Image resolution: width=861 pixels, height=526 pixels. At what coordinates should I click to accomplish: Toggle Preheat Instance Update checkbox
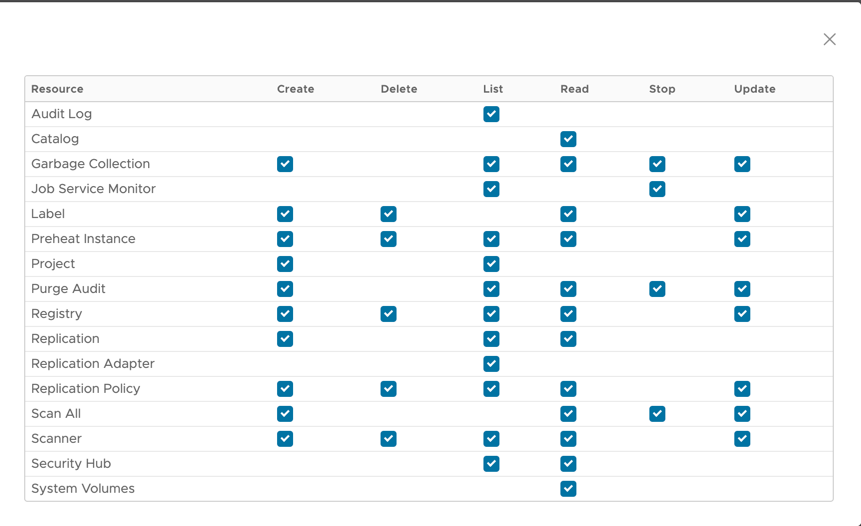742,239
